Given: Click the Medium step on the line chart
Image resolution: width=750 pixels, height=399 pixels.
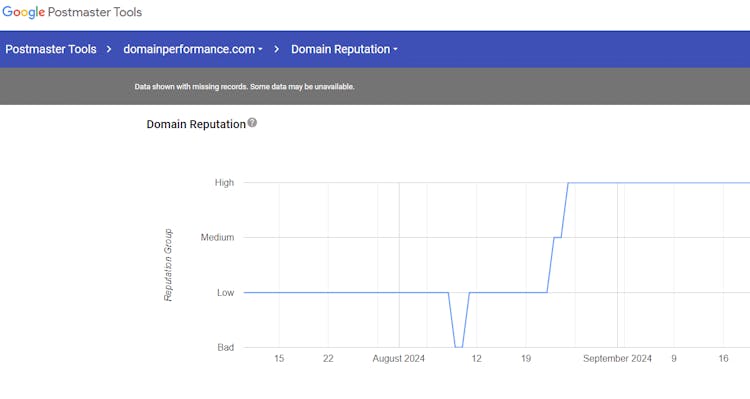Looking at the screenshot, I should point(557,237).
